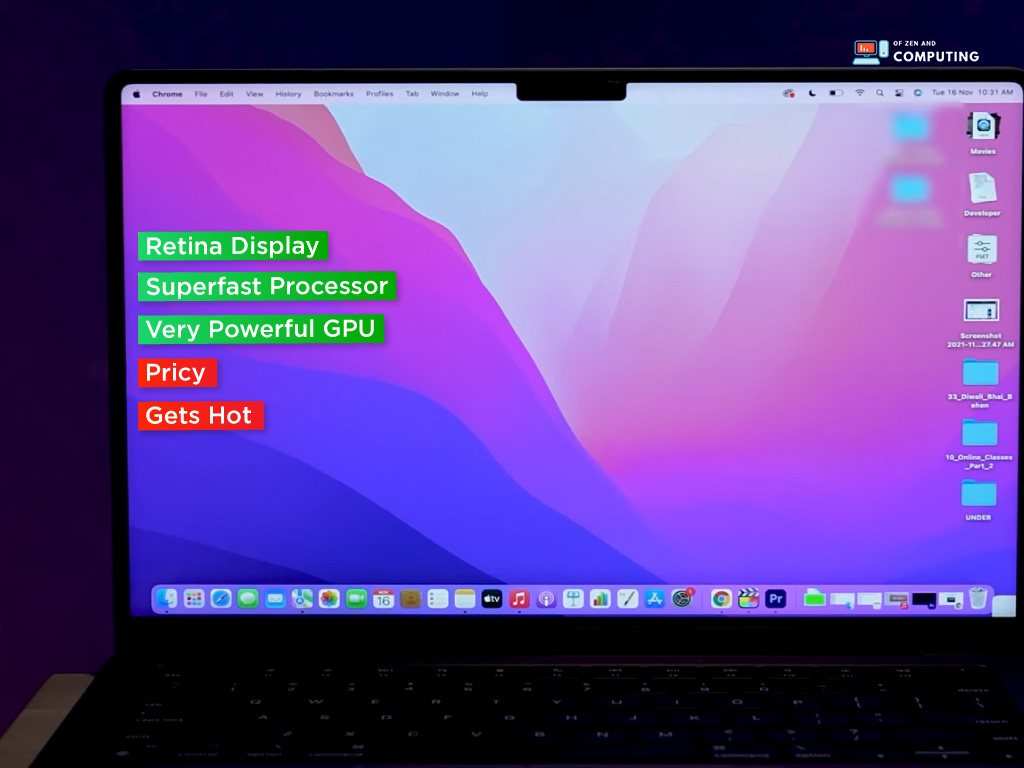Launch Reminders from the dock
This screenshot has height=768, width=1024.
pos(438,598)
